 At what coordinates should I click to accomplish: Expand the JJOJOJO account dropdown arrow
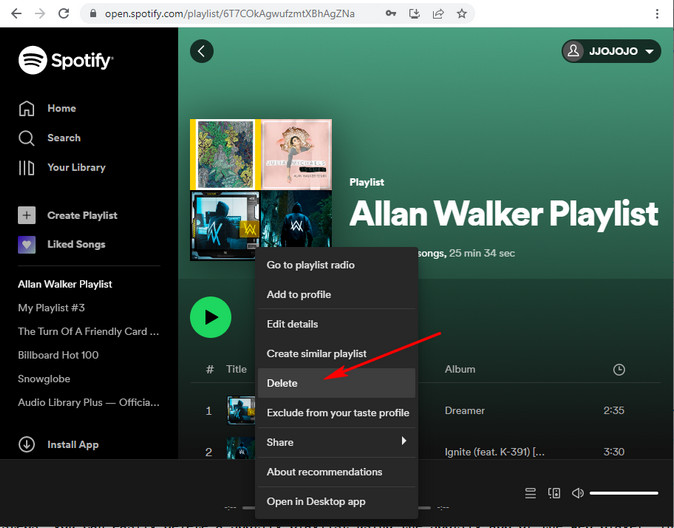[x=649, y=52]
